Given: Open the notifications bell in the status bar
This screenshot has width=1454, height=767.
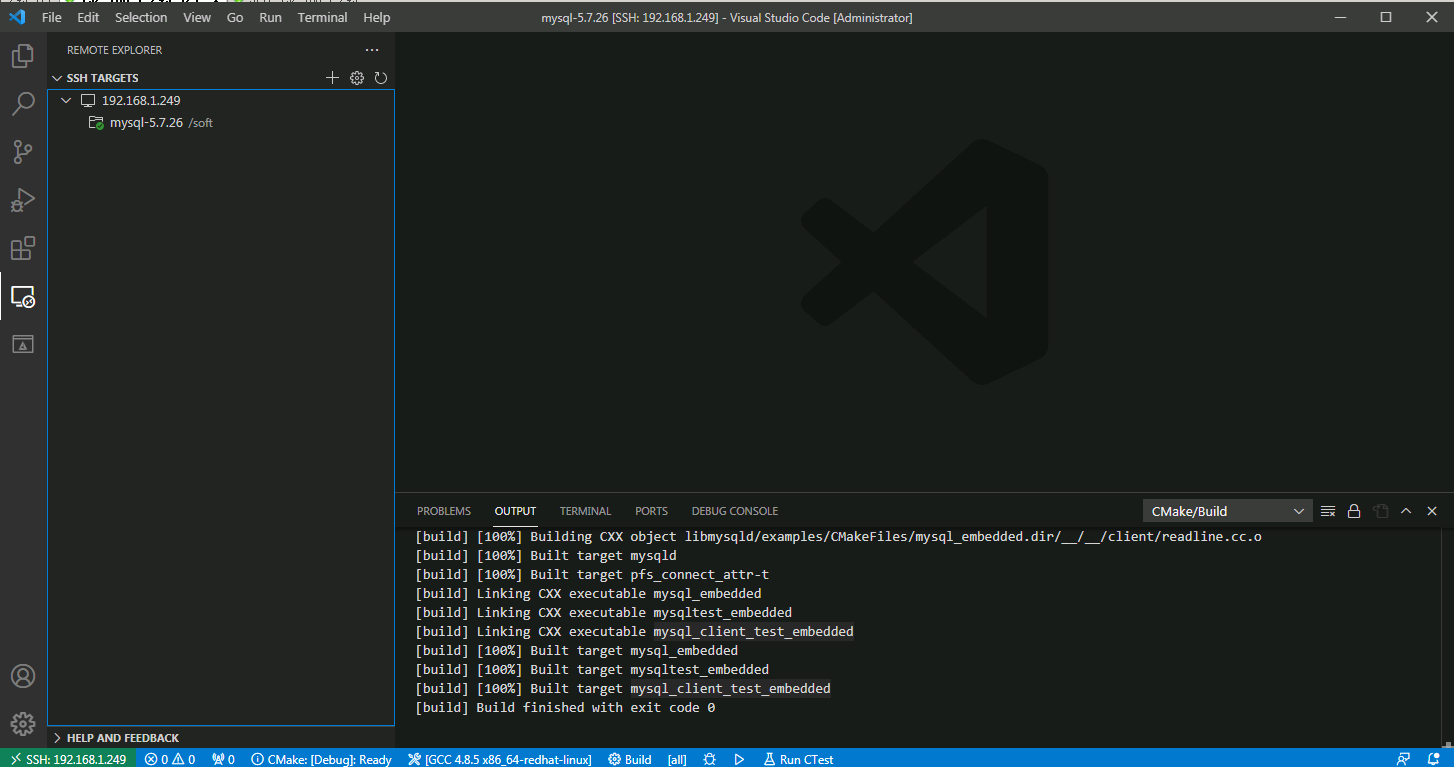Looking at the screenshot, I should (1434, 759).
